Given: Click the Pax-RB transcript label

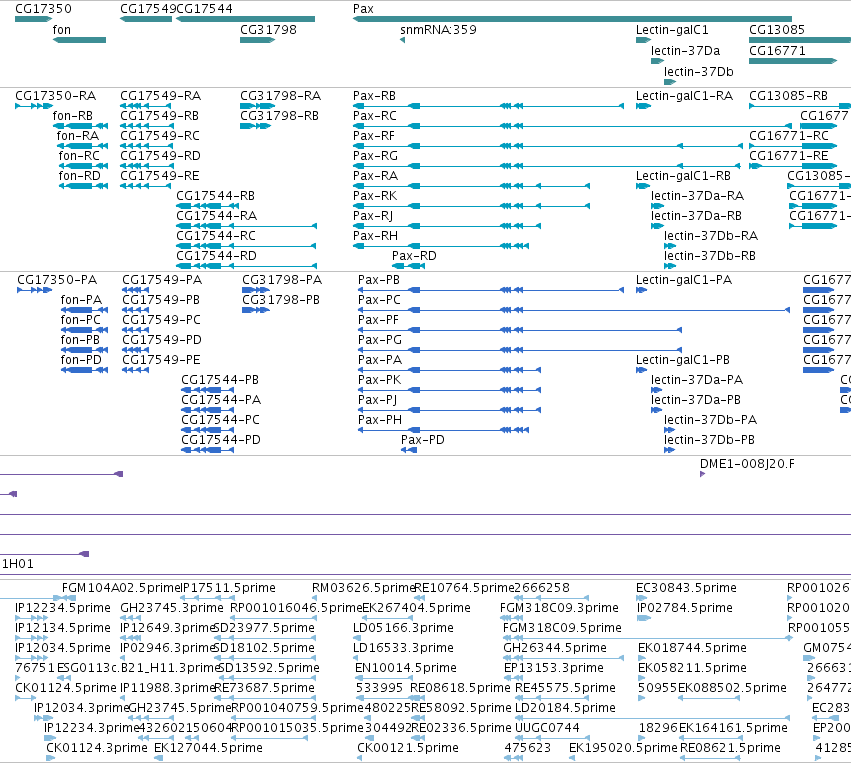Looking at the screenshot, I should point(374,96).
